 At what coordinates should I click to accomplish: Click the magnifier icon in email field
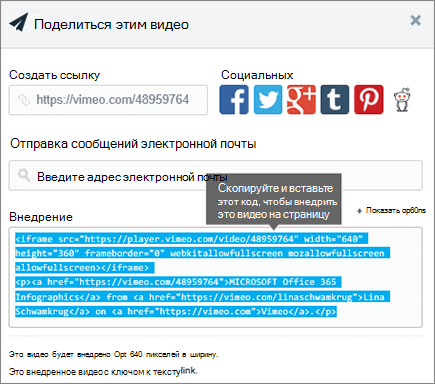(x=24, y=175)
